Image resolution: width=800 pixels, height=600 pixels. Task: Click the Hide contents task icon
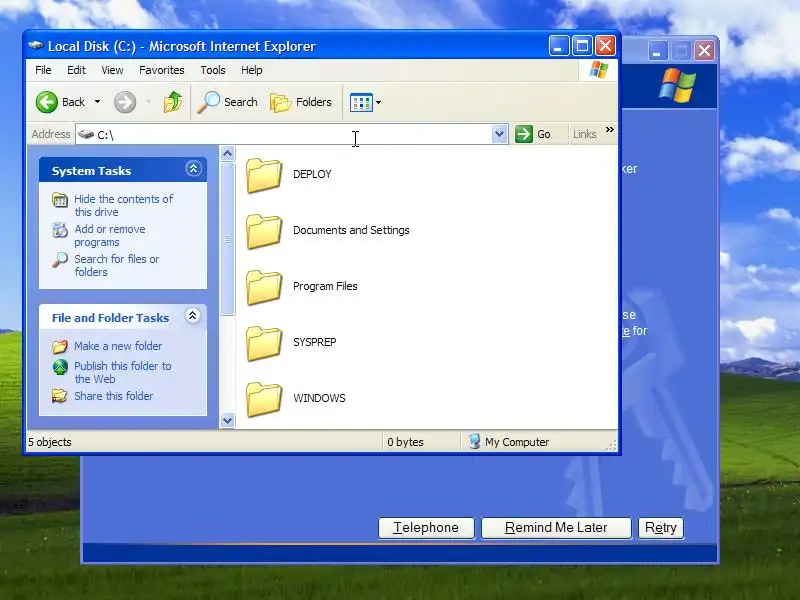60,200
